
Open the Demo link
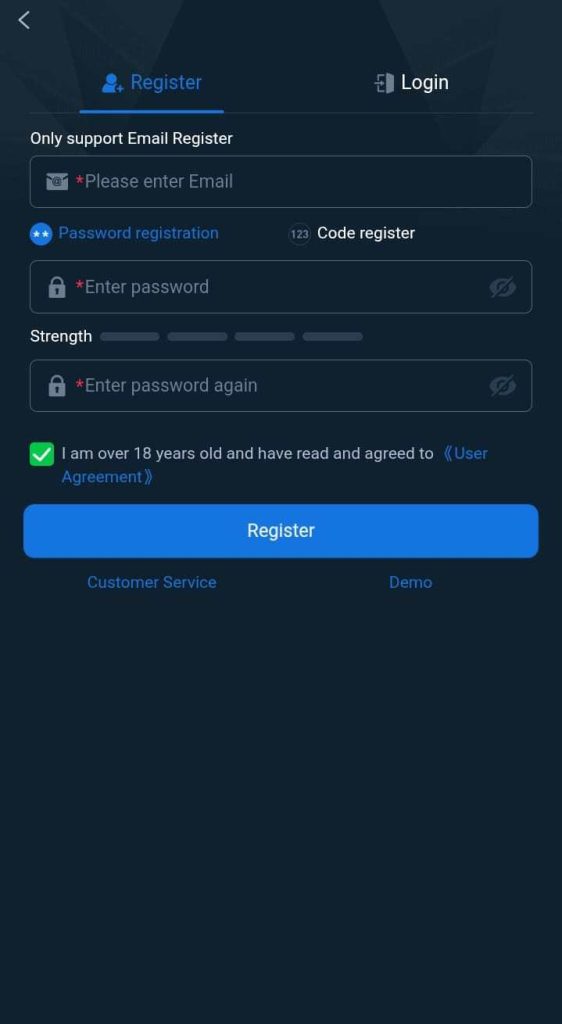pyautogui.click(x=411, y=583)
